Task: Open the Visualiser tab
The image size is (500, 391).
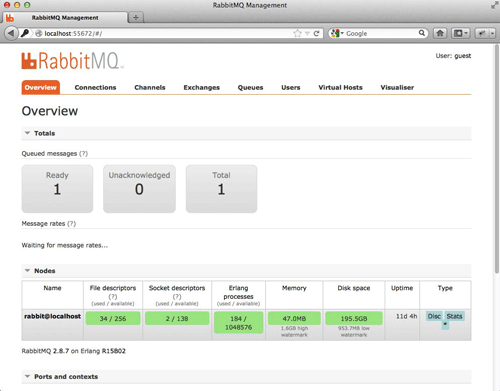Action: tap(397, 87)
